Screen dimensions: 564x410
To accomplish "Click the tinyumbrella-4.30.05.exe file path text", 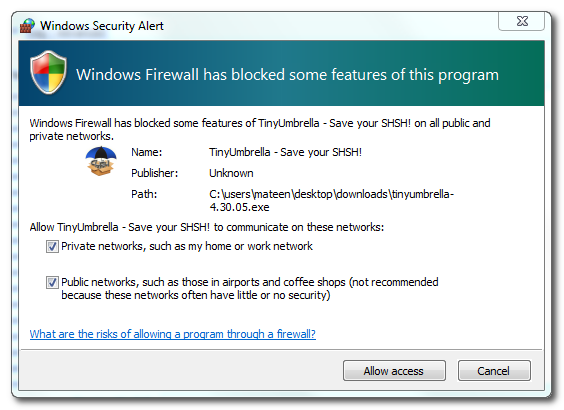I will 332,201.
